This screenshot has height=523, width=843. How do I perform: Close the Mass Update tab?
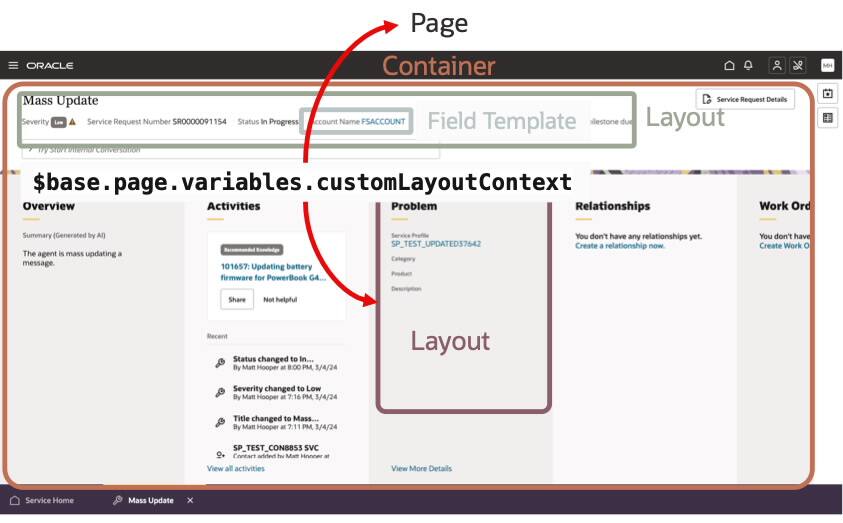click(190, 500)
